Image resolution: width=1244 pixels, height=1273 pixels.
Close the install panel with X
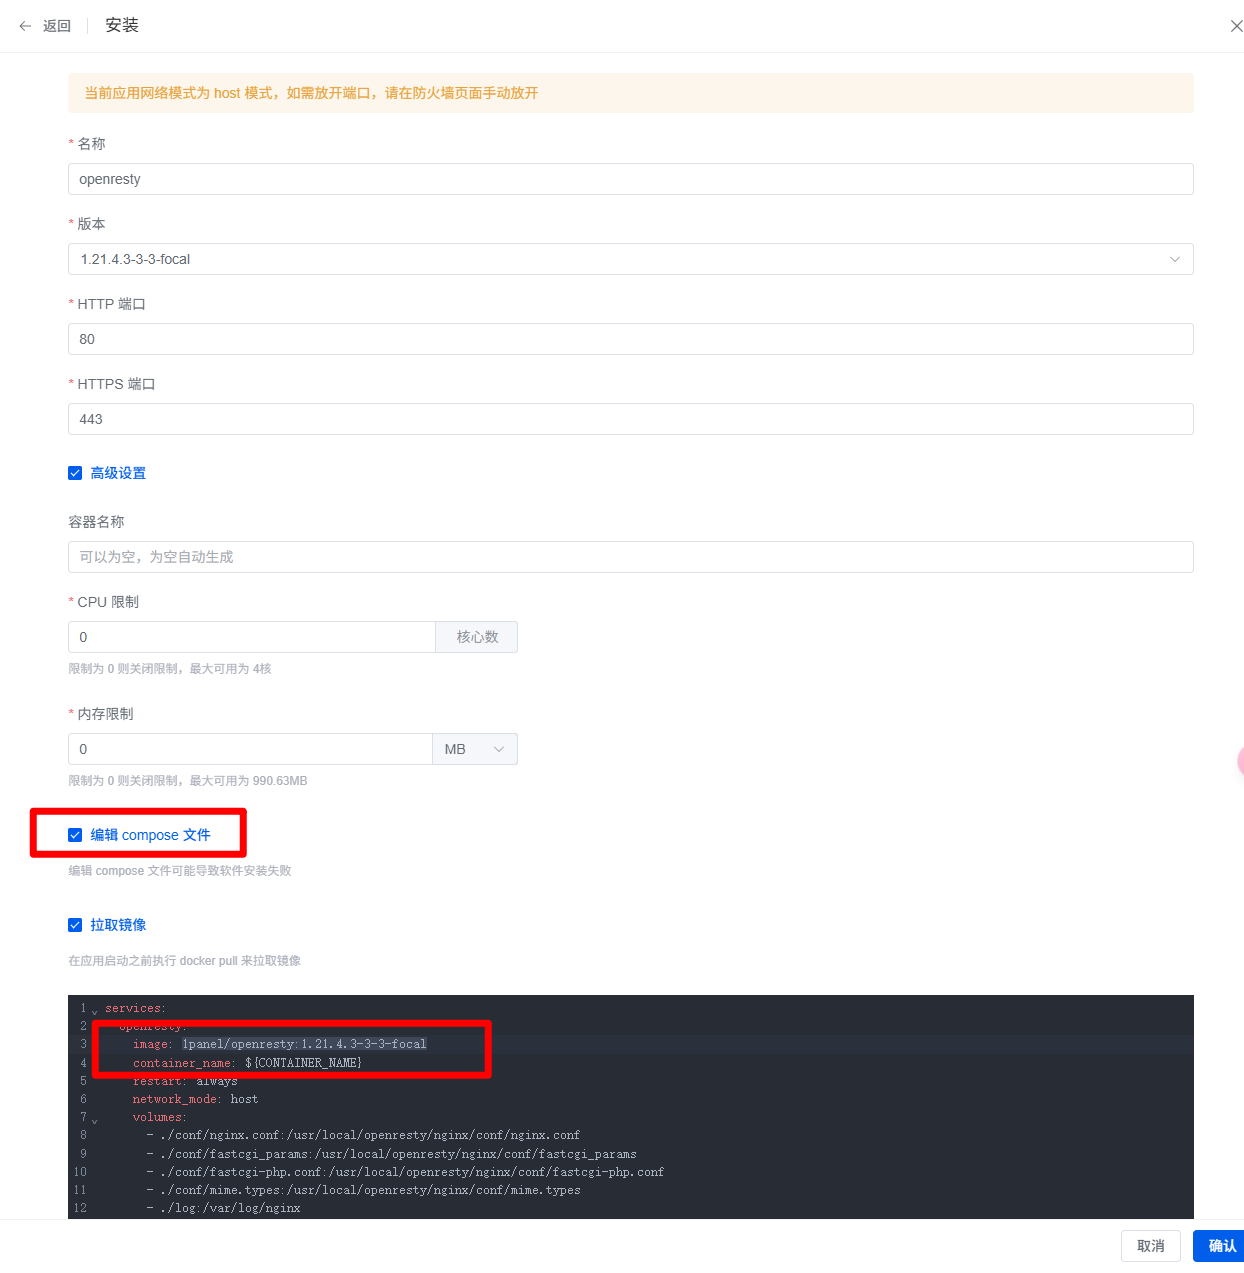(1236, 26)
